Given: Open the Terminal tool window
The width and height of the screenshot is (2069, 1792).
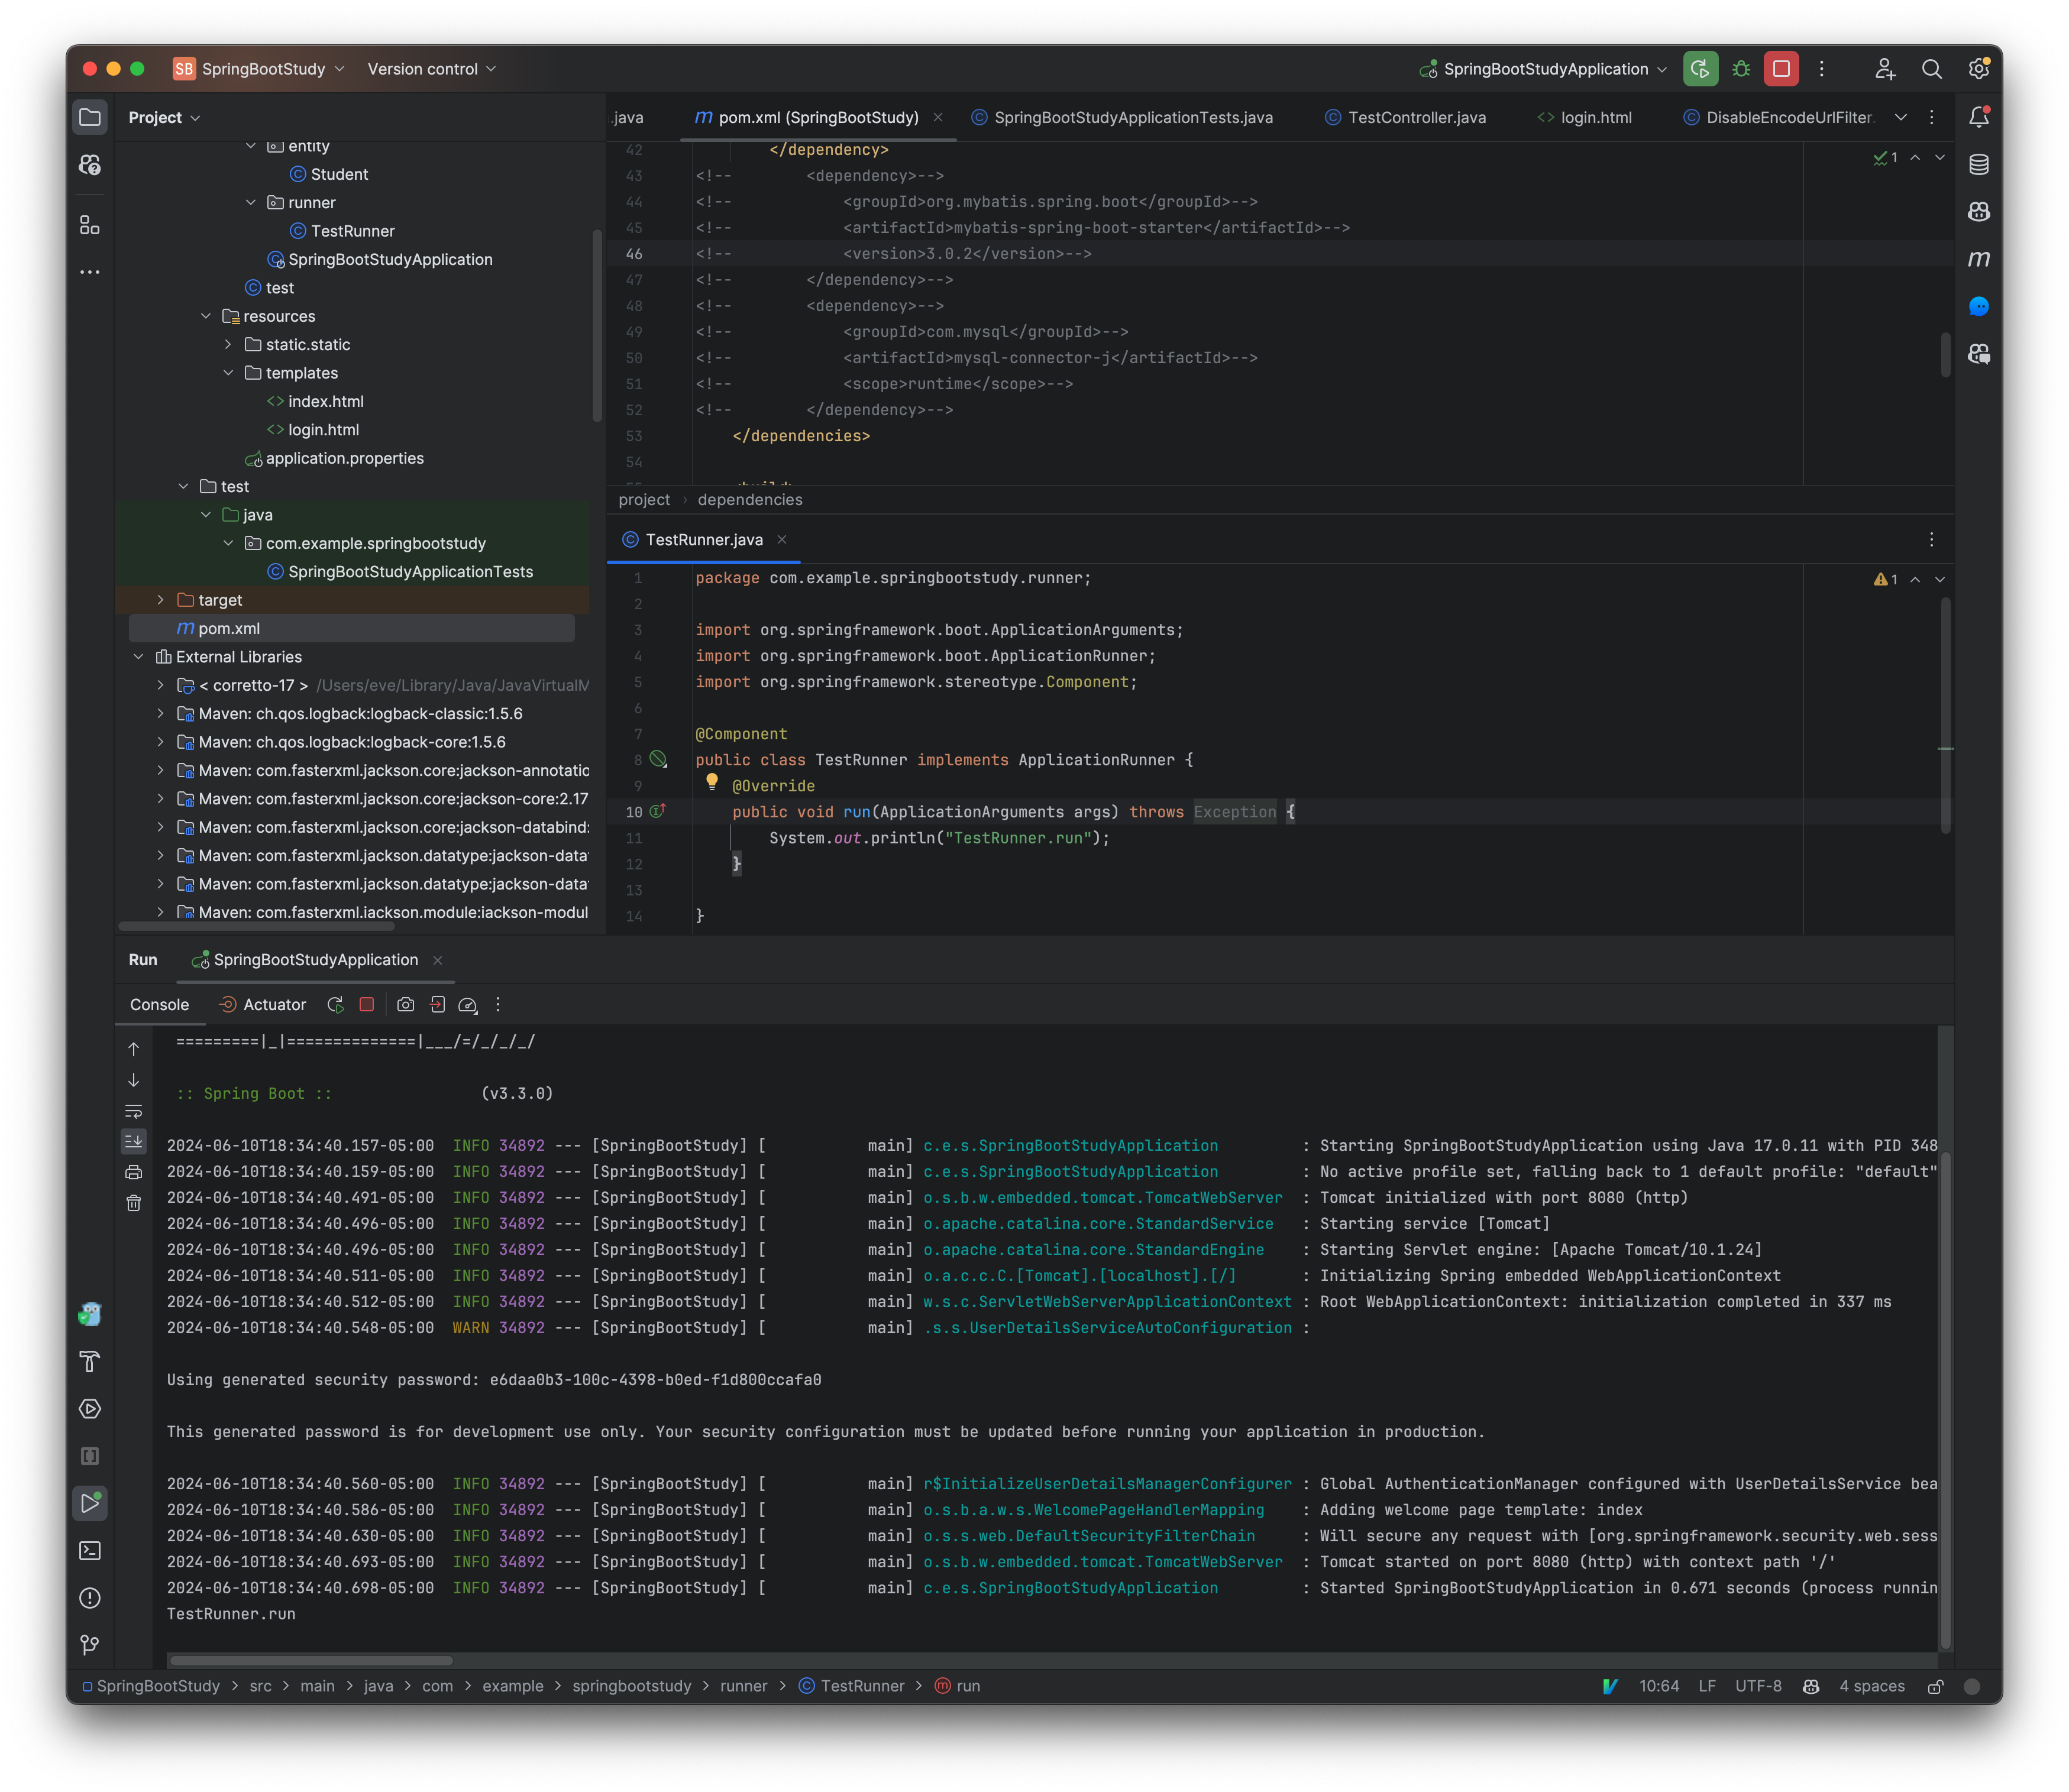Looking at the screenshot, I should tap(90, 1550).
